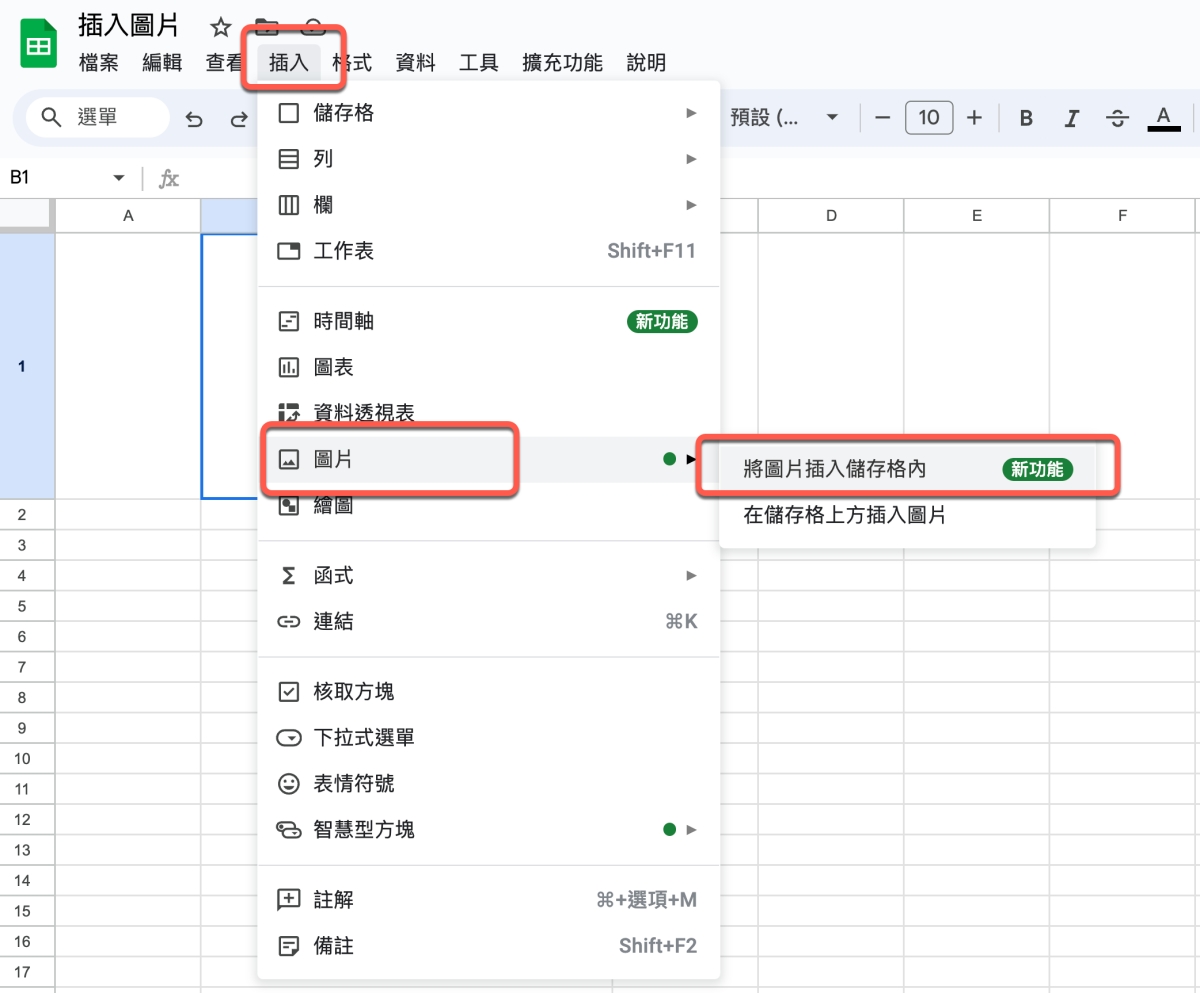The height and width of the screenshot is (993, 1200).
Task: Open the name box dropdown arrow
Action: [x=119, y=178]
